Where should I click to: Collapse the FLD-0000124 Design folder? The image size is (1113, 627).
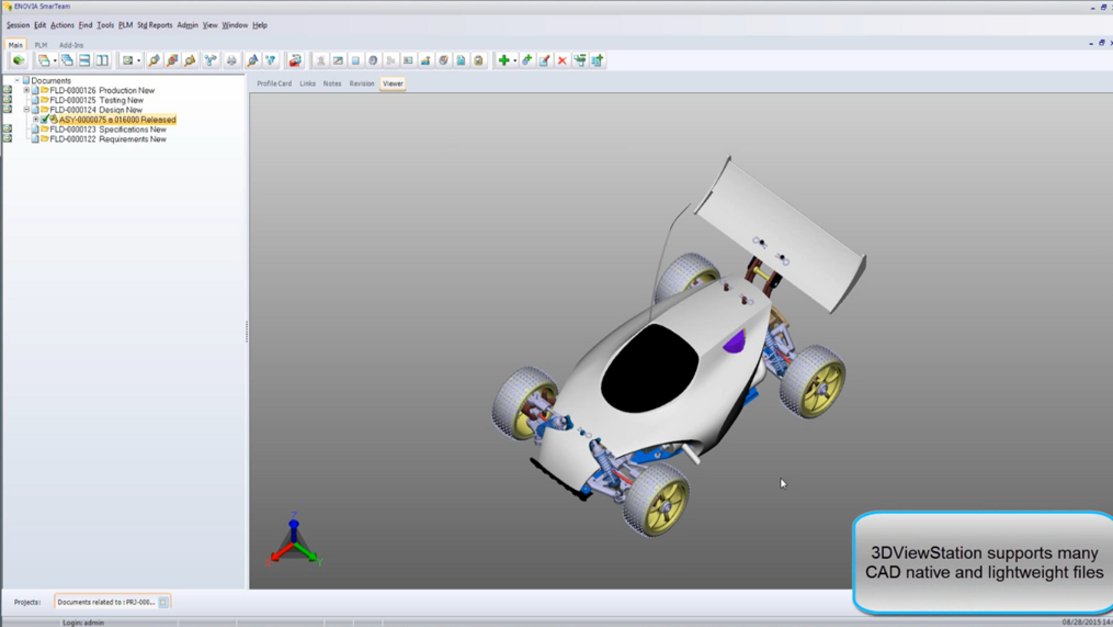point(26,110)
